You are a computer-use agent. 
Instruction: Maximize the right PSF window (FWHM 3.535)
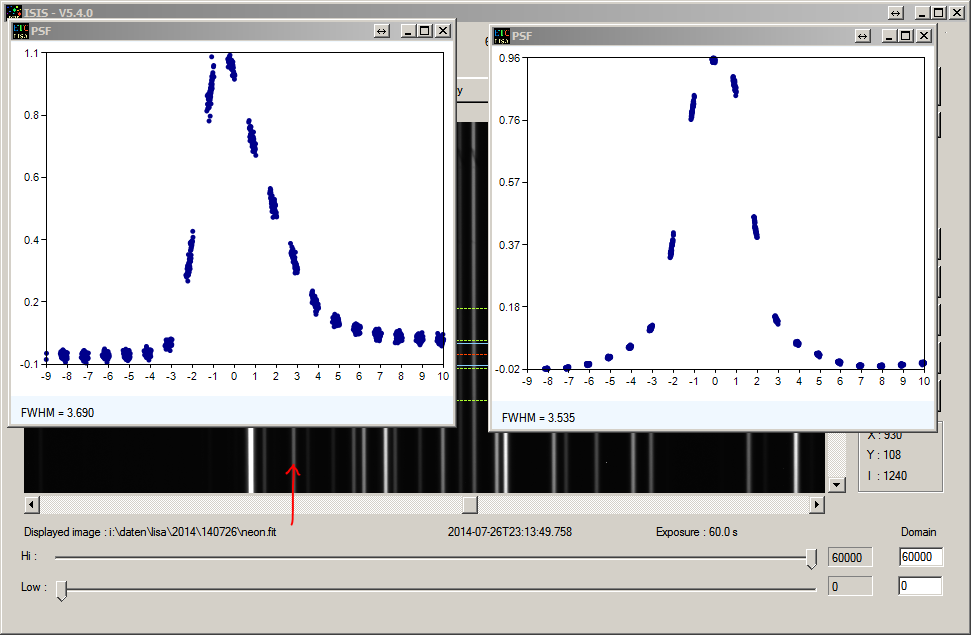coord(906,36)
